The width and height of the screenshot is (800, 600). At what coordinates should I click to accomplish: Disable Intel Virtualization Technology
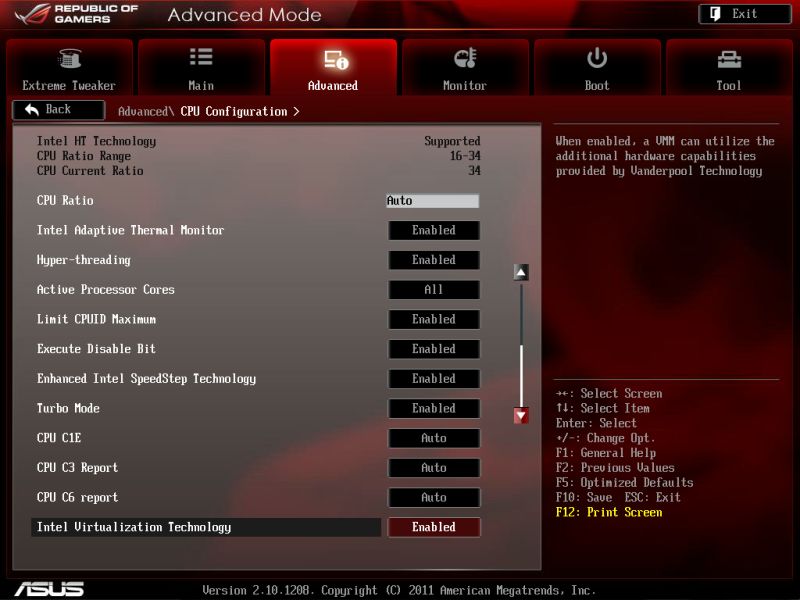pos(433,527)
